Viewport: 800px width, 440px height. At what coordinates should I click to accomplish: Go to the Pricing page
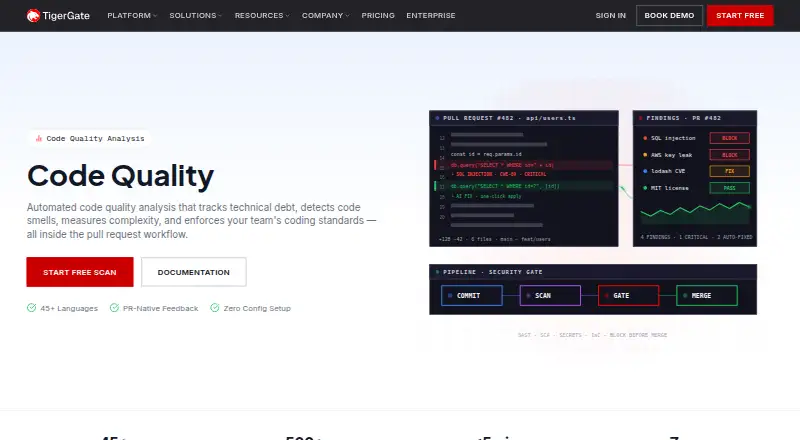click(378, 16)
